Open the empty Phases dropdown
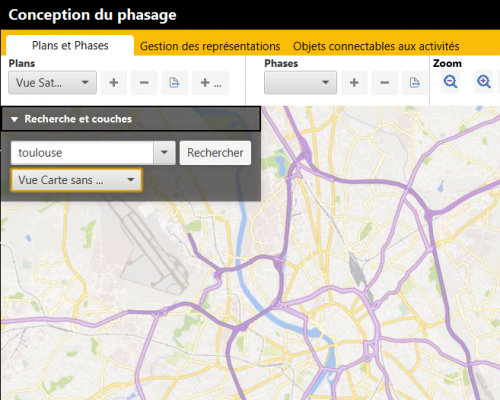 [x=300, y=82]
